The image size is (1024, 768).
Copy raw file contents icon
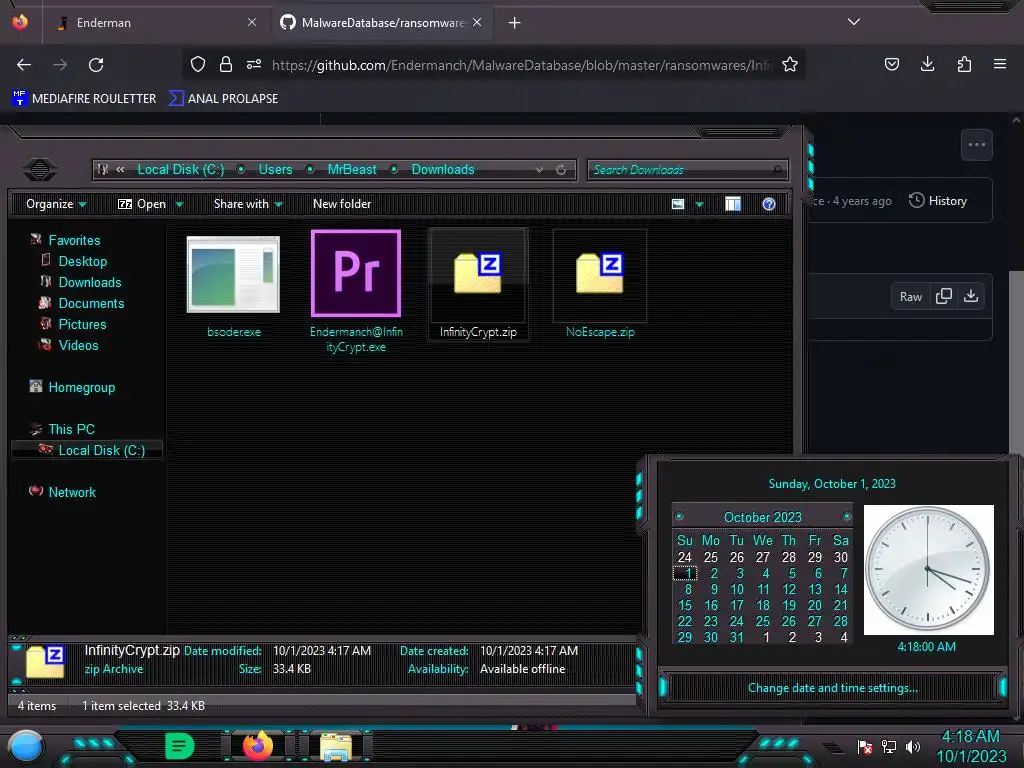[943, 296]
